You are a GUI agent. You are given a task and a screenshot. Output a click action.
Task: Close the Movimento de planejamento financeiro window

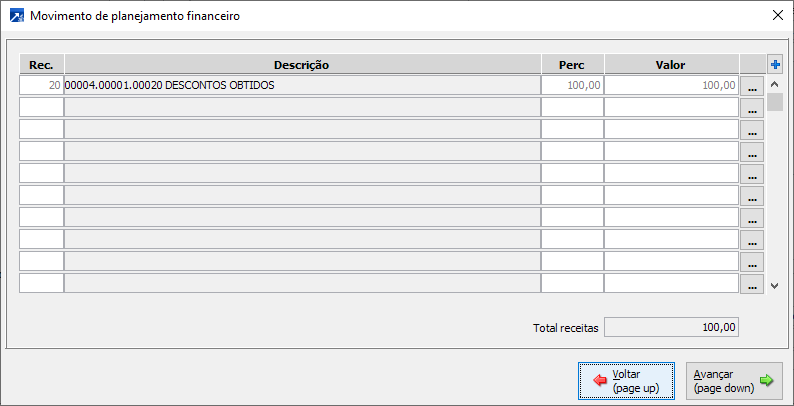click(778, 16)
